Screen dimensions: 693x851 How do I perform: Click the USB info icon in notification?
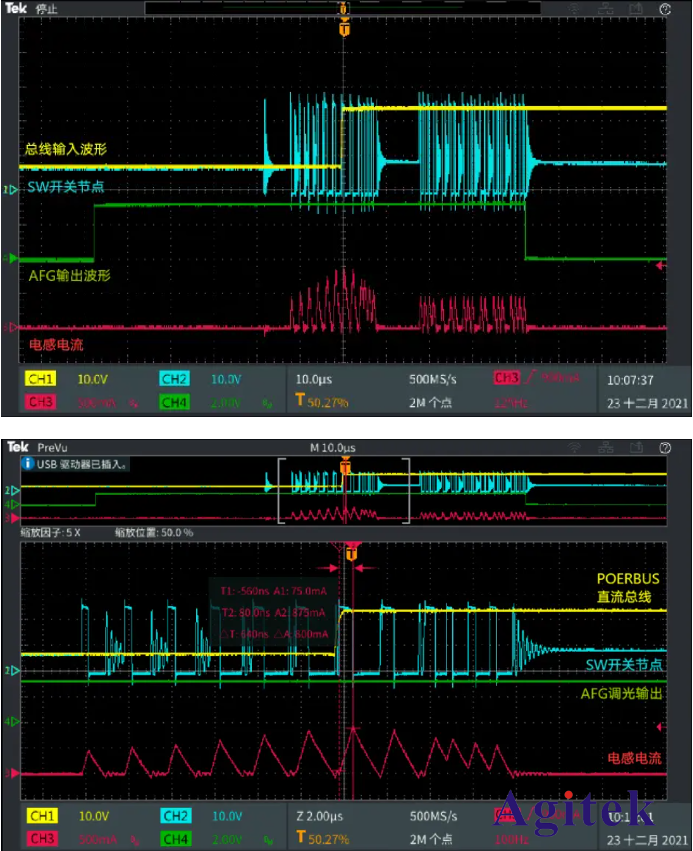(x=28, y=464)
